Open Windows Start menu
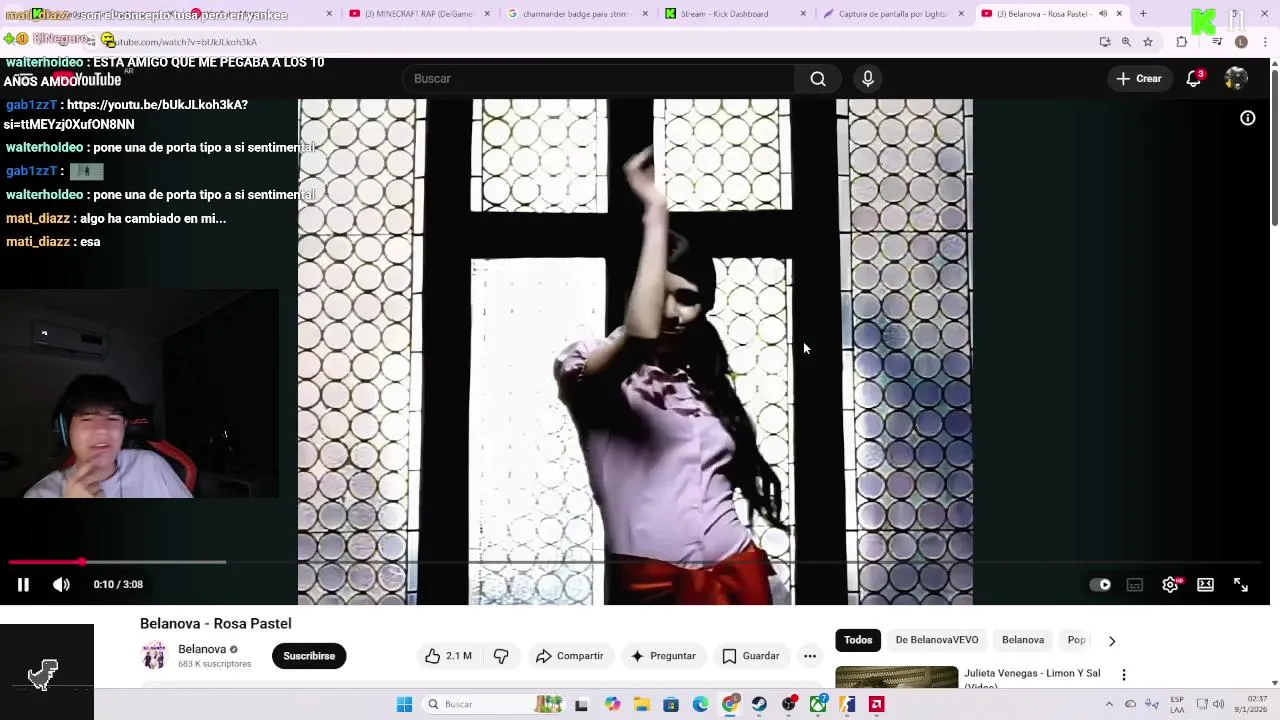This screenshot has width=1280, height=720. click(404, 704)
